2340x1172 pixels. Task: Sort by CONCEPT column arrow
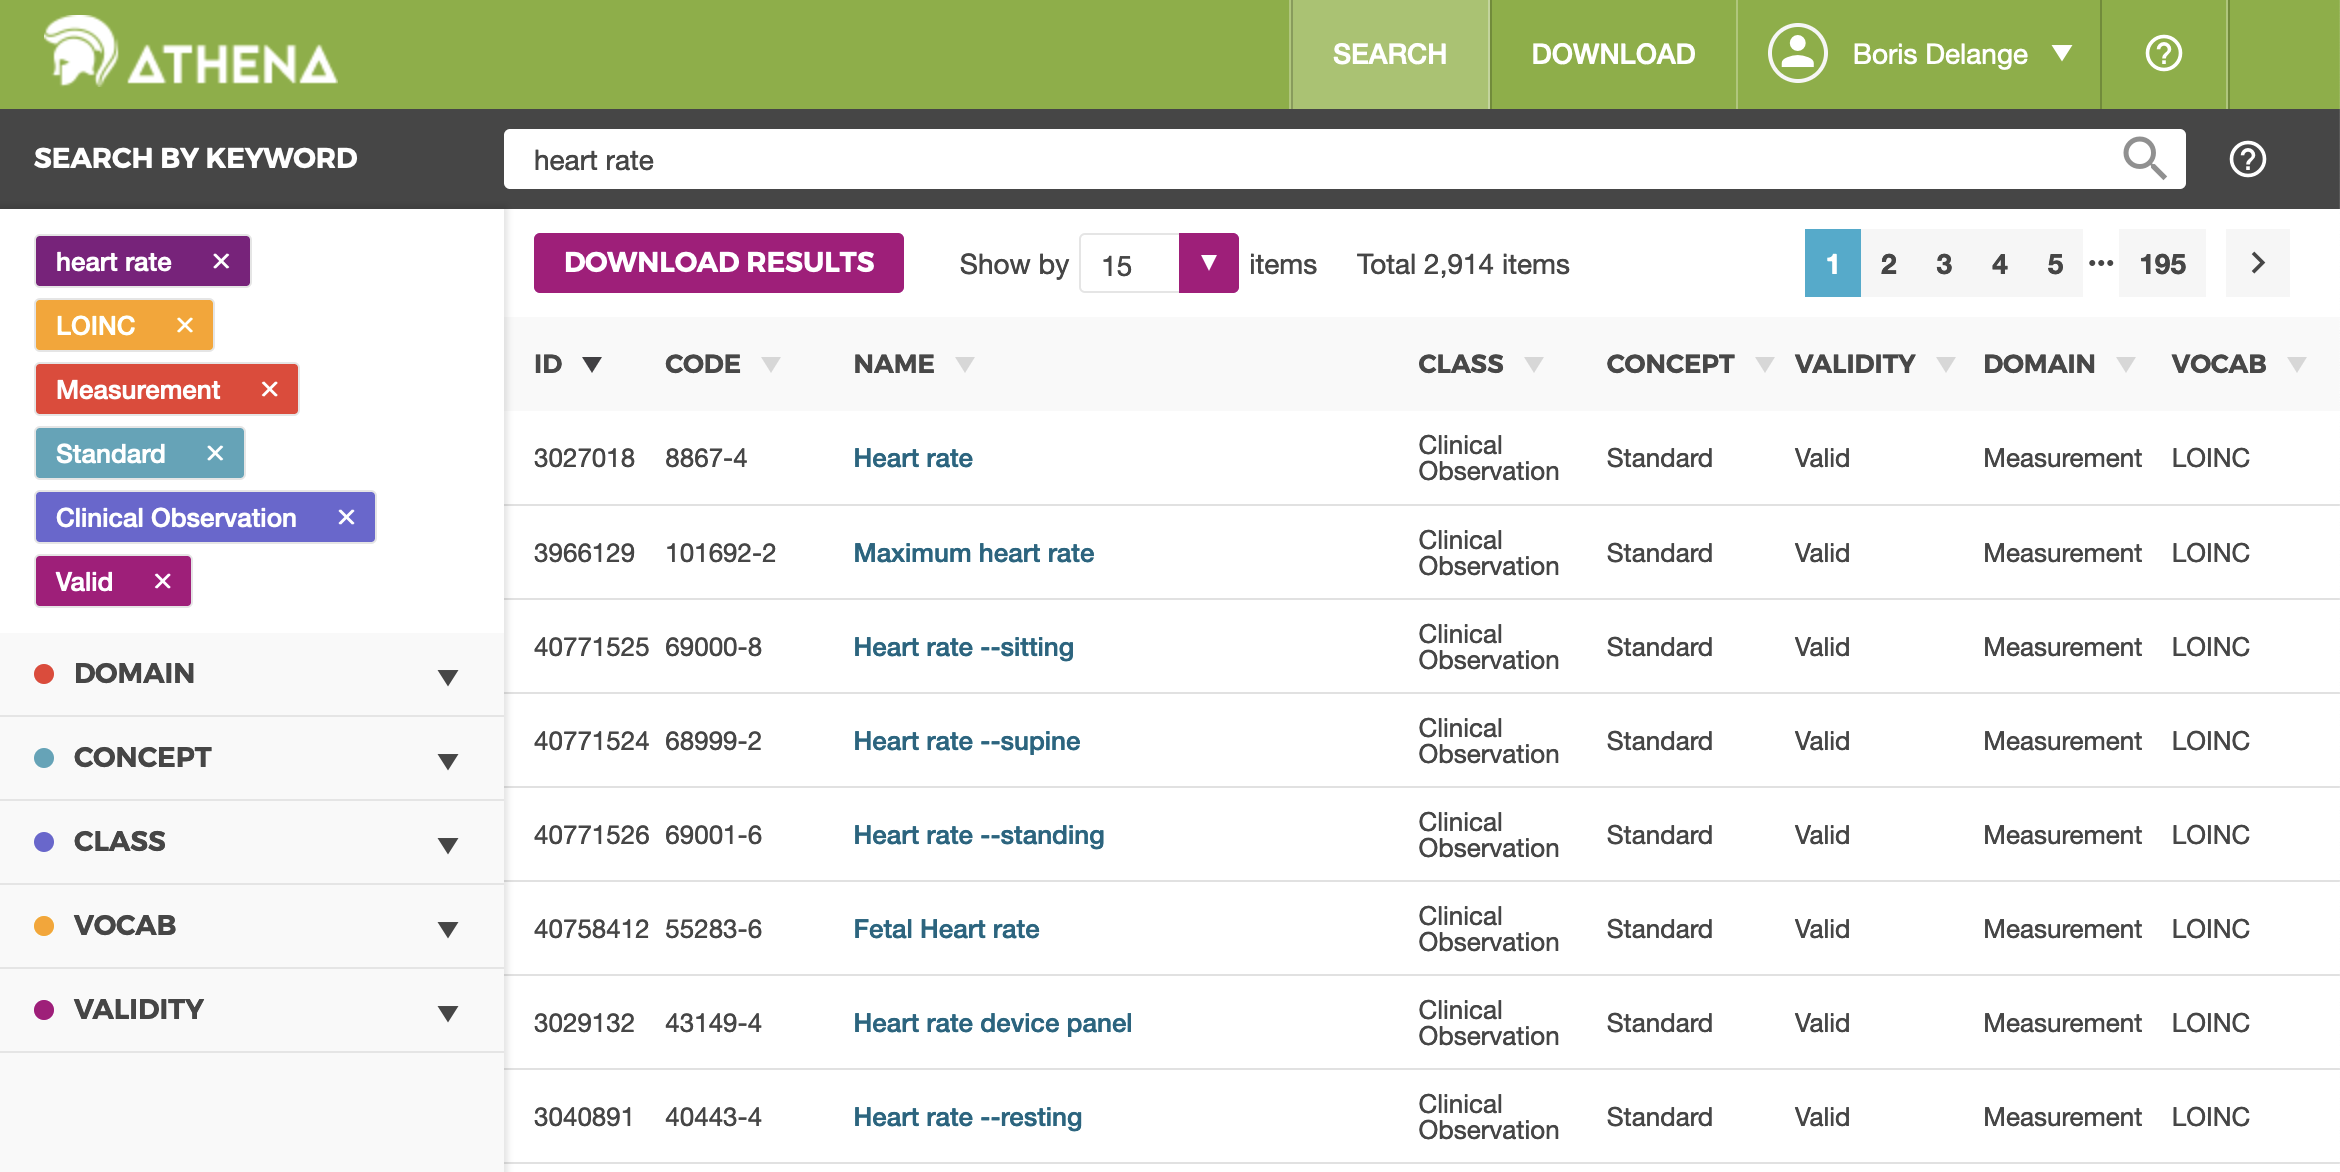[x=1764, y=364]
